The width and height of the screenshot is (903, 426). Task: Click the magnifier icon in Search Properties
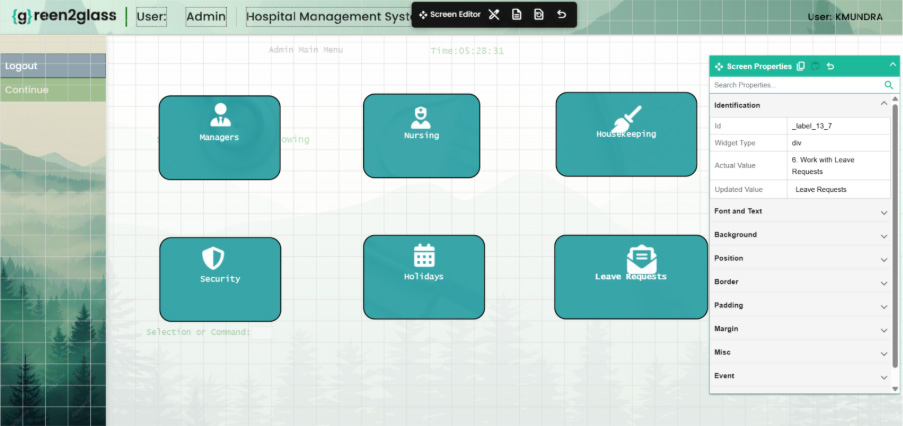click(x=889, y=85)
